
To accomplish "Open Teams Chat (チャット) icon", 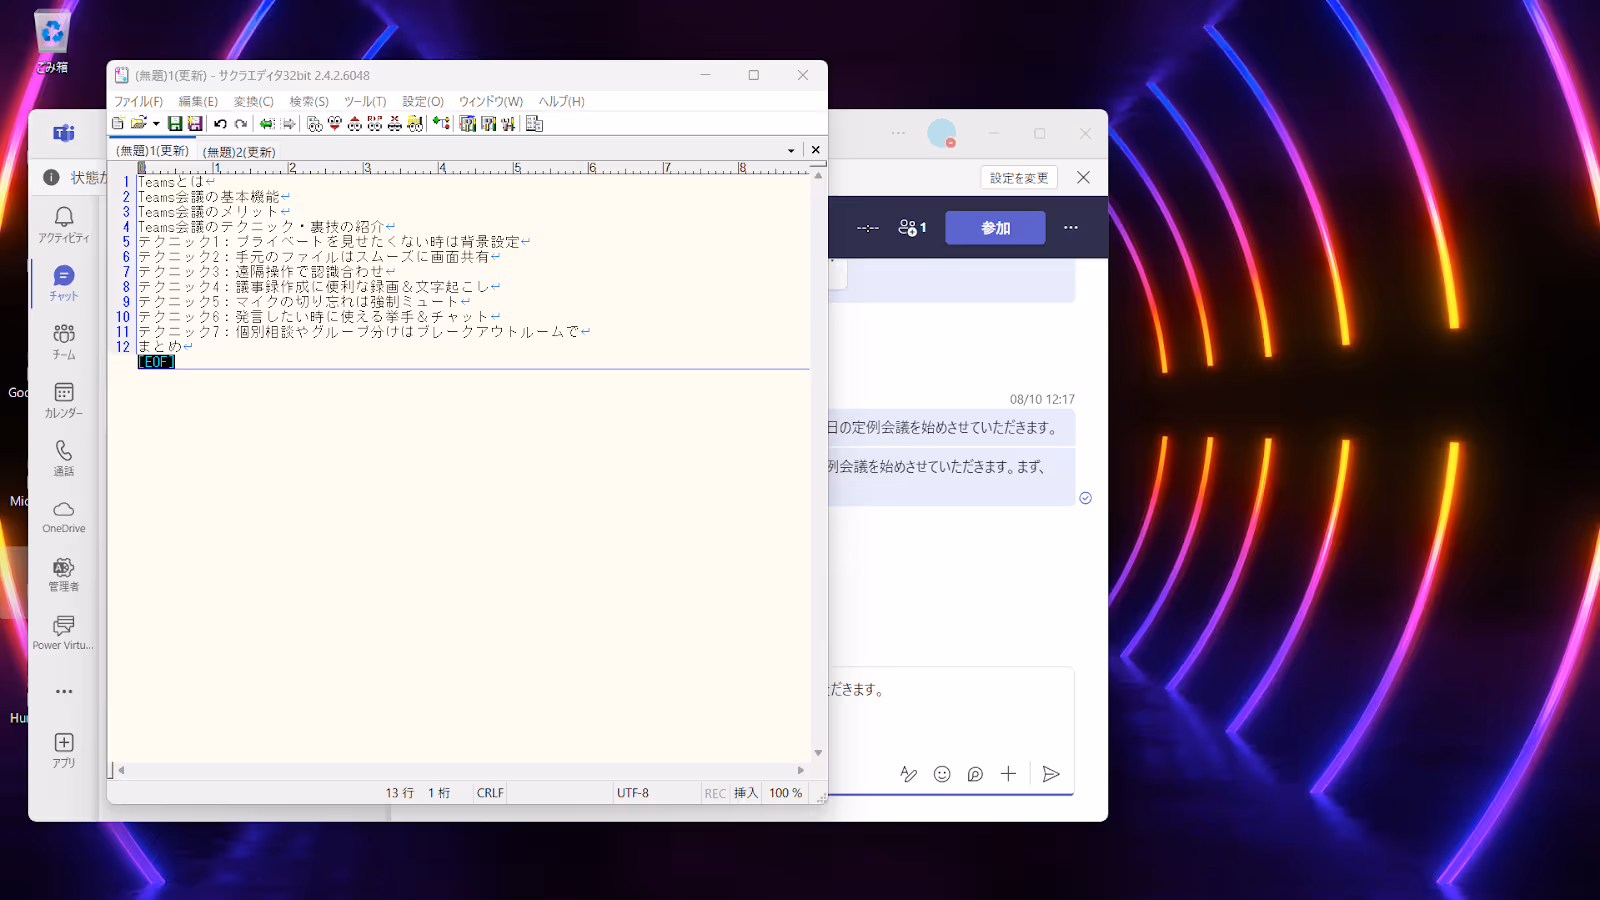I will click(64, 283).
